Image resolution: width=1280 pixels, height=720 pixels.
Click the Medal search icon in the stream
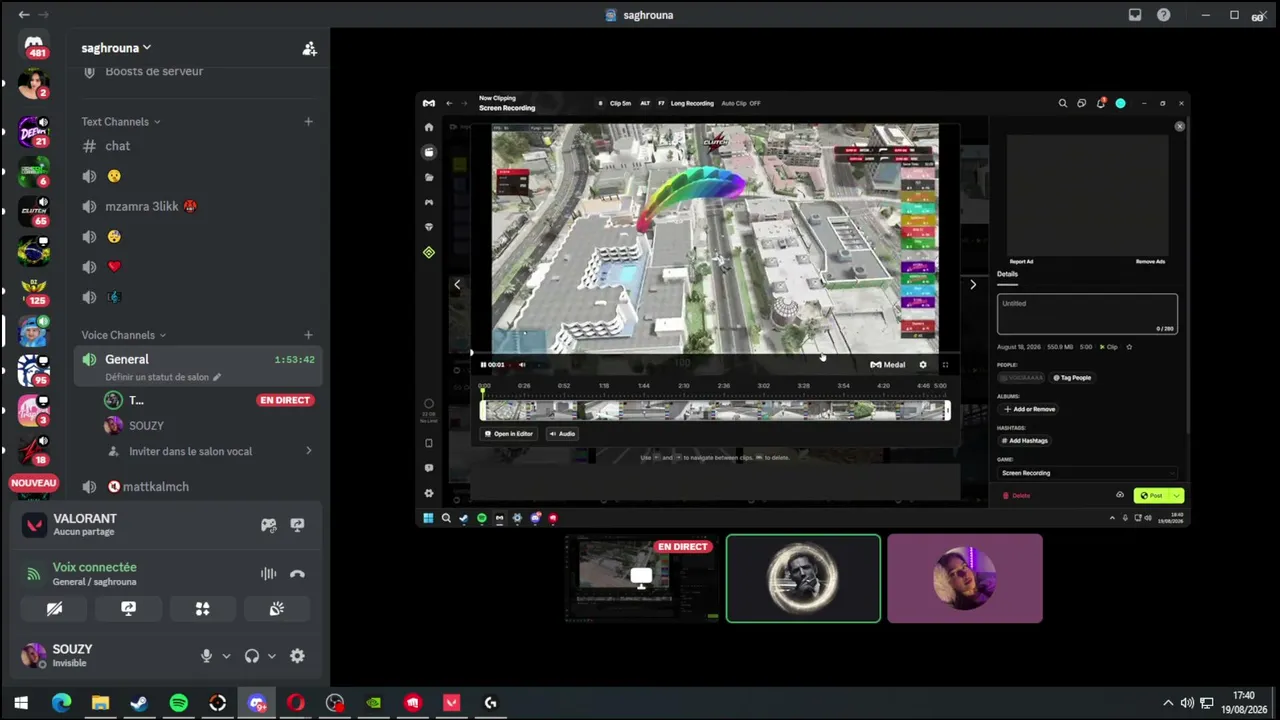[x=1063, y=103]
